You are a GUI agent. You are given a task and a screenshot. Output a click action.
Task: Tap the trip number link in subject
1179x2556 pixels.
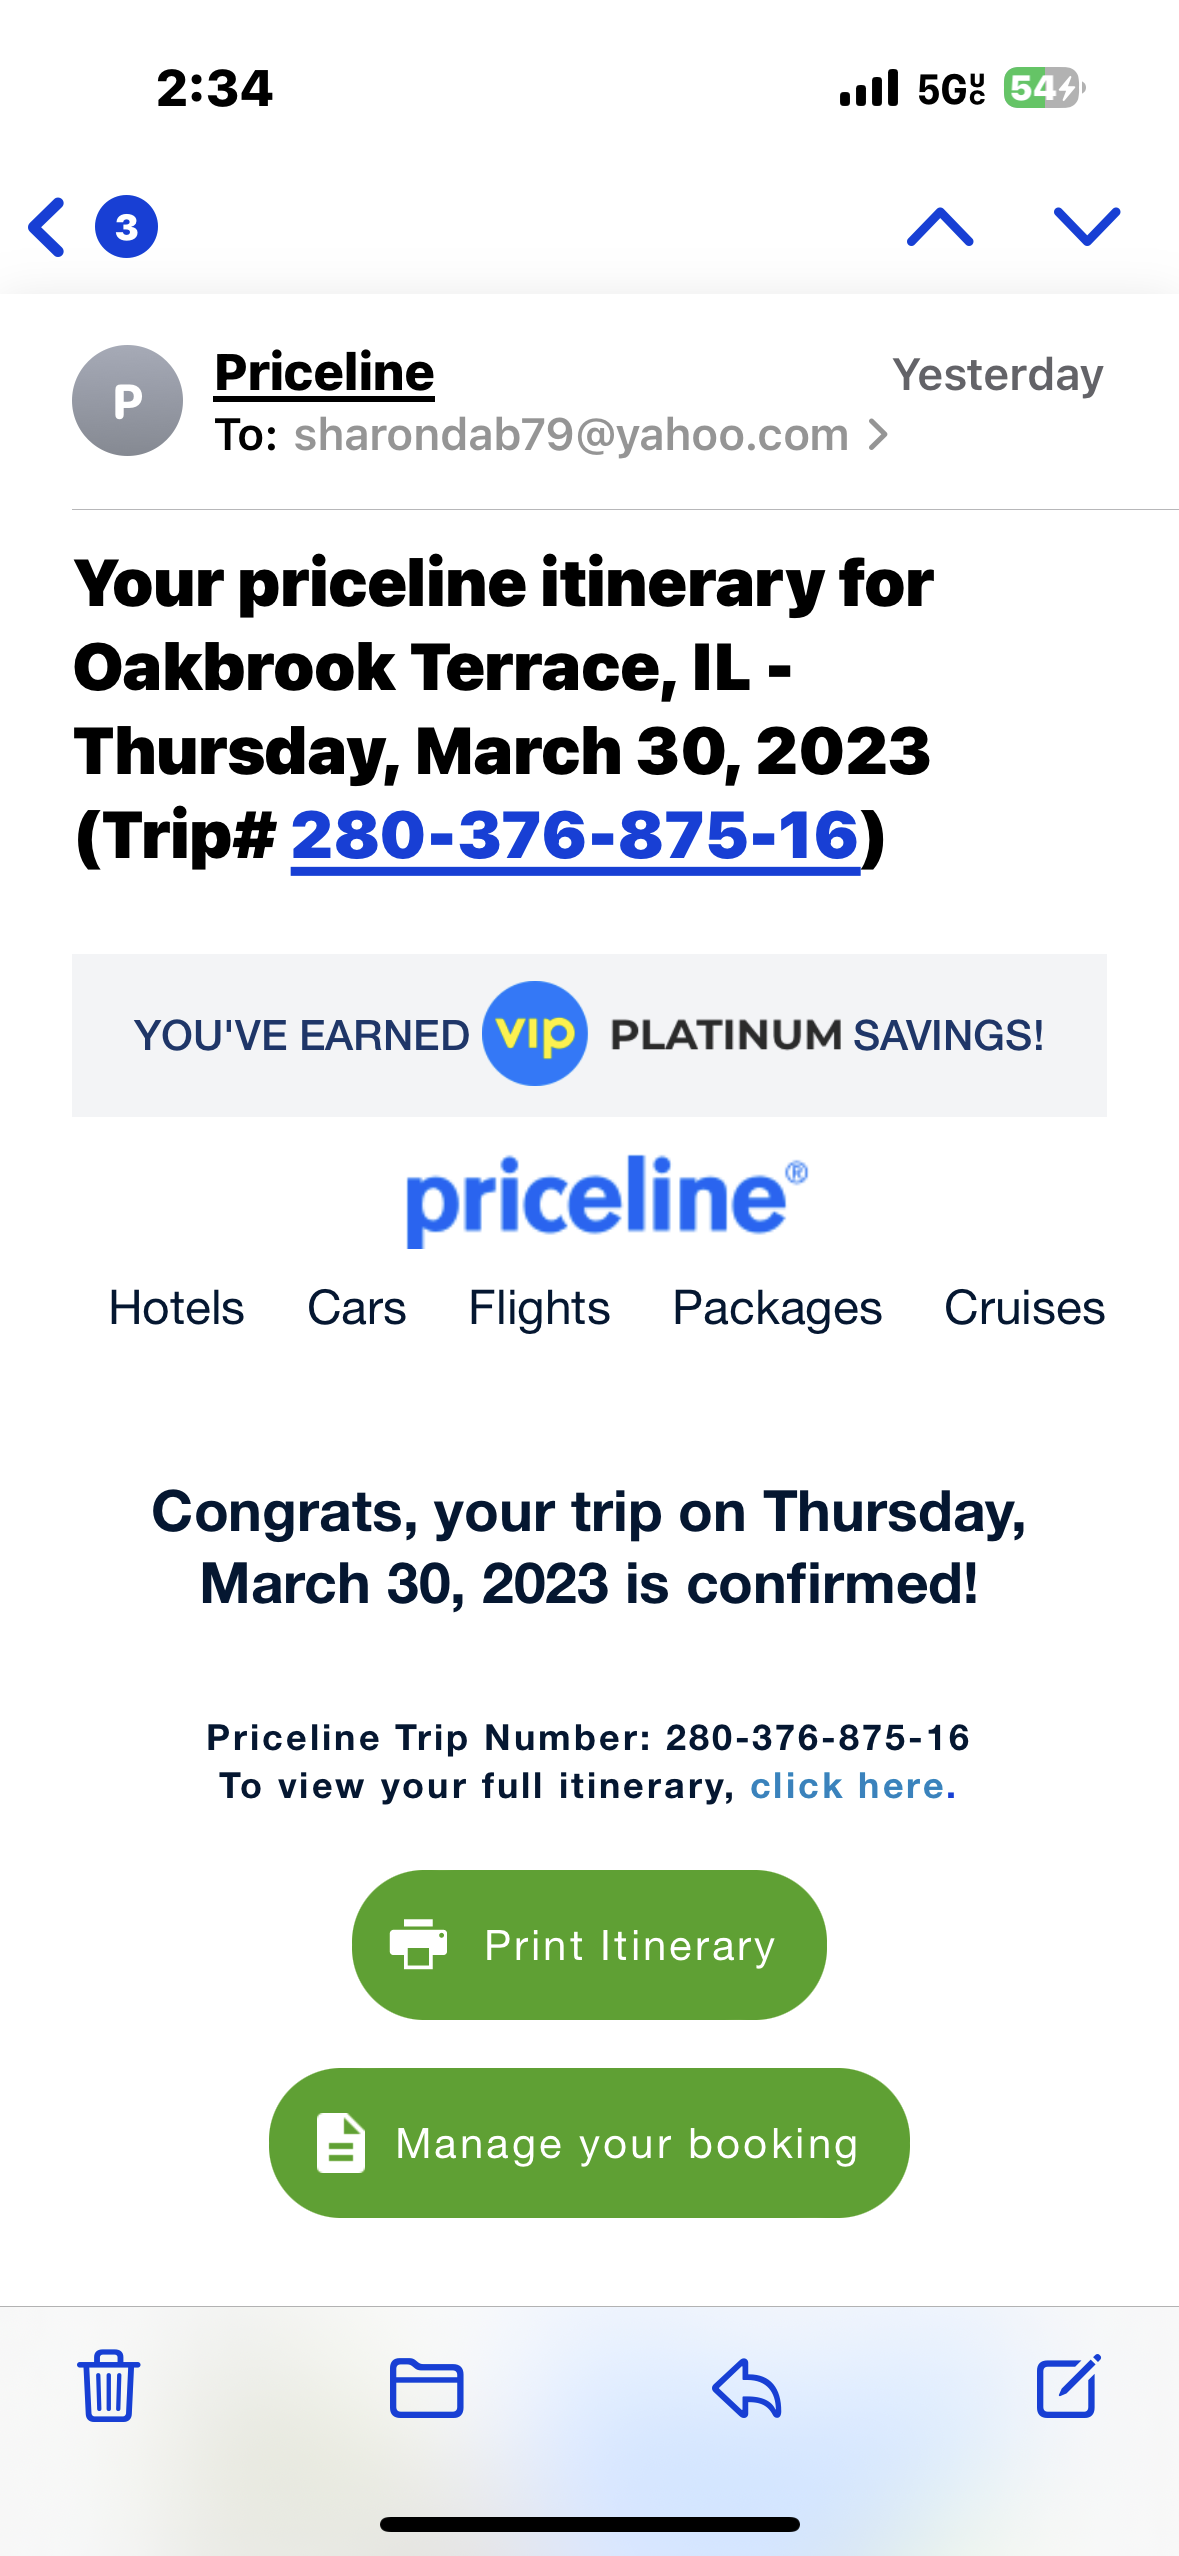click(x=575, y=835)
